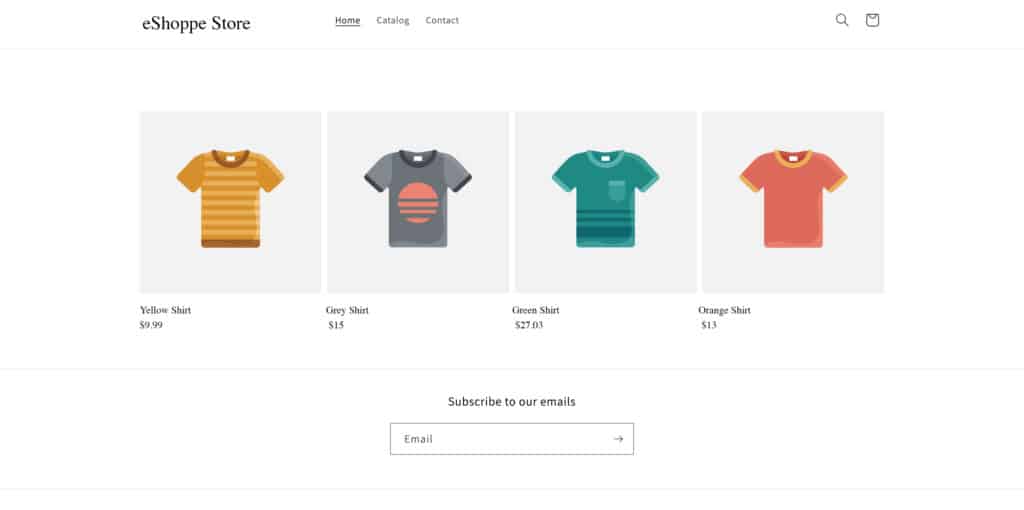
Task: Go to the Home menu item
Action: pyautogui.click(x=347, y=20)
